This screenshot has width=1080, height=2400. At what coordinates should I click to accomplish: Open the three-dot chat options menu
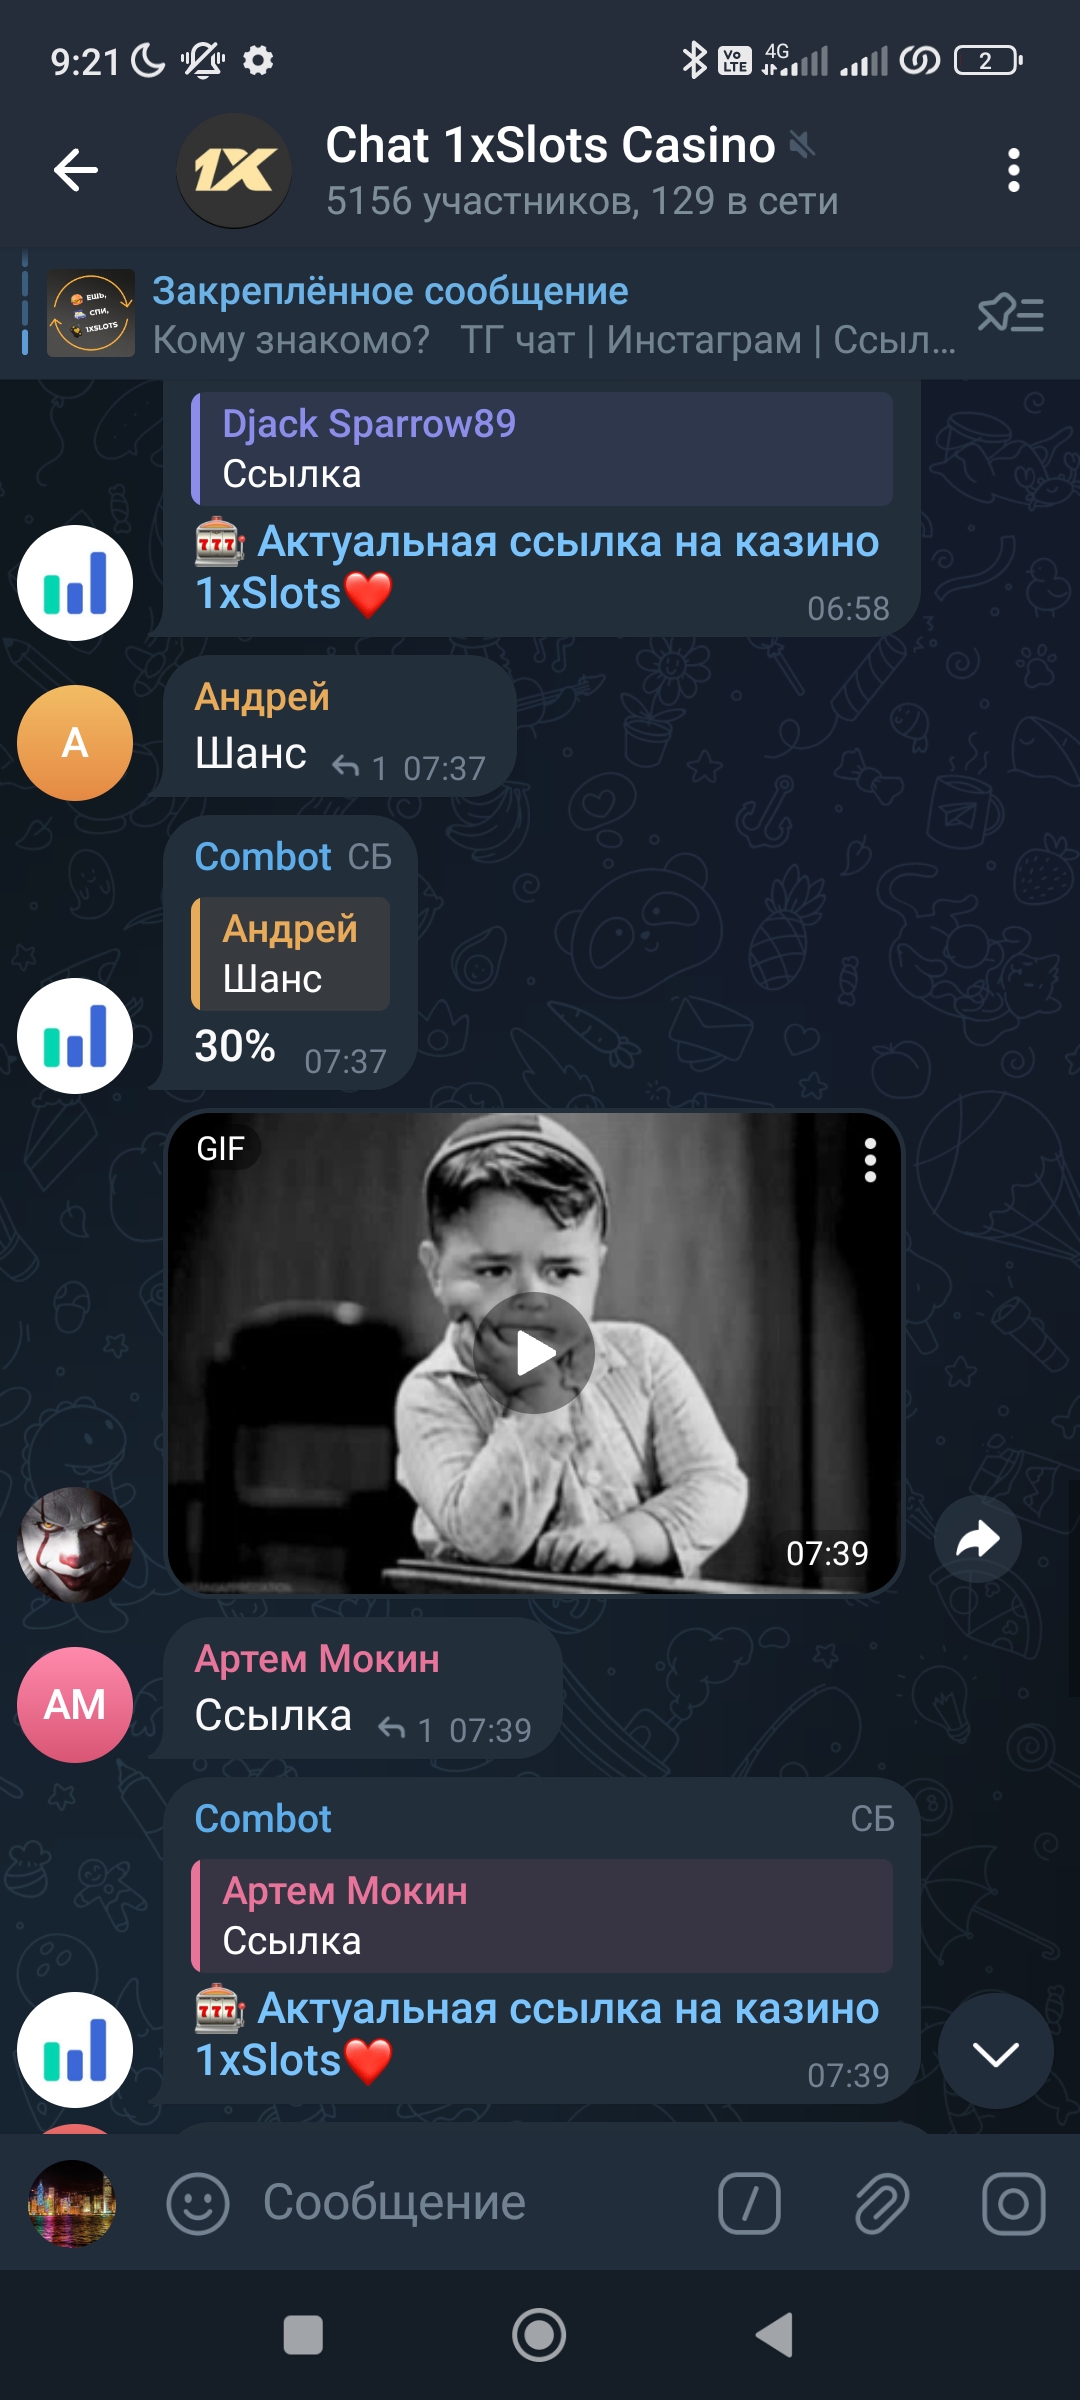click(x=1014, y=171)
